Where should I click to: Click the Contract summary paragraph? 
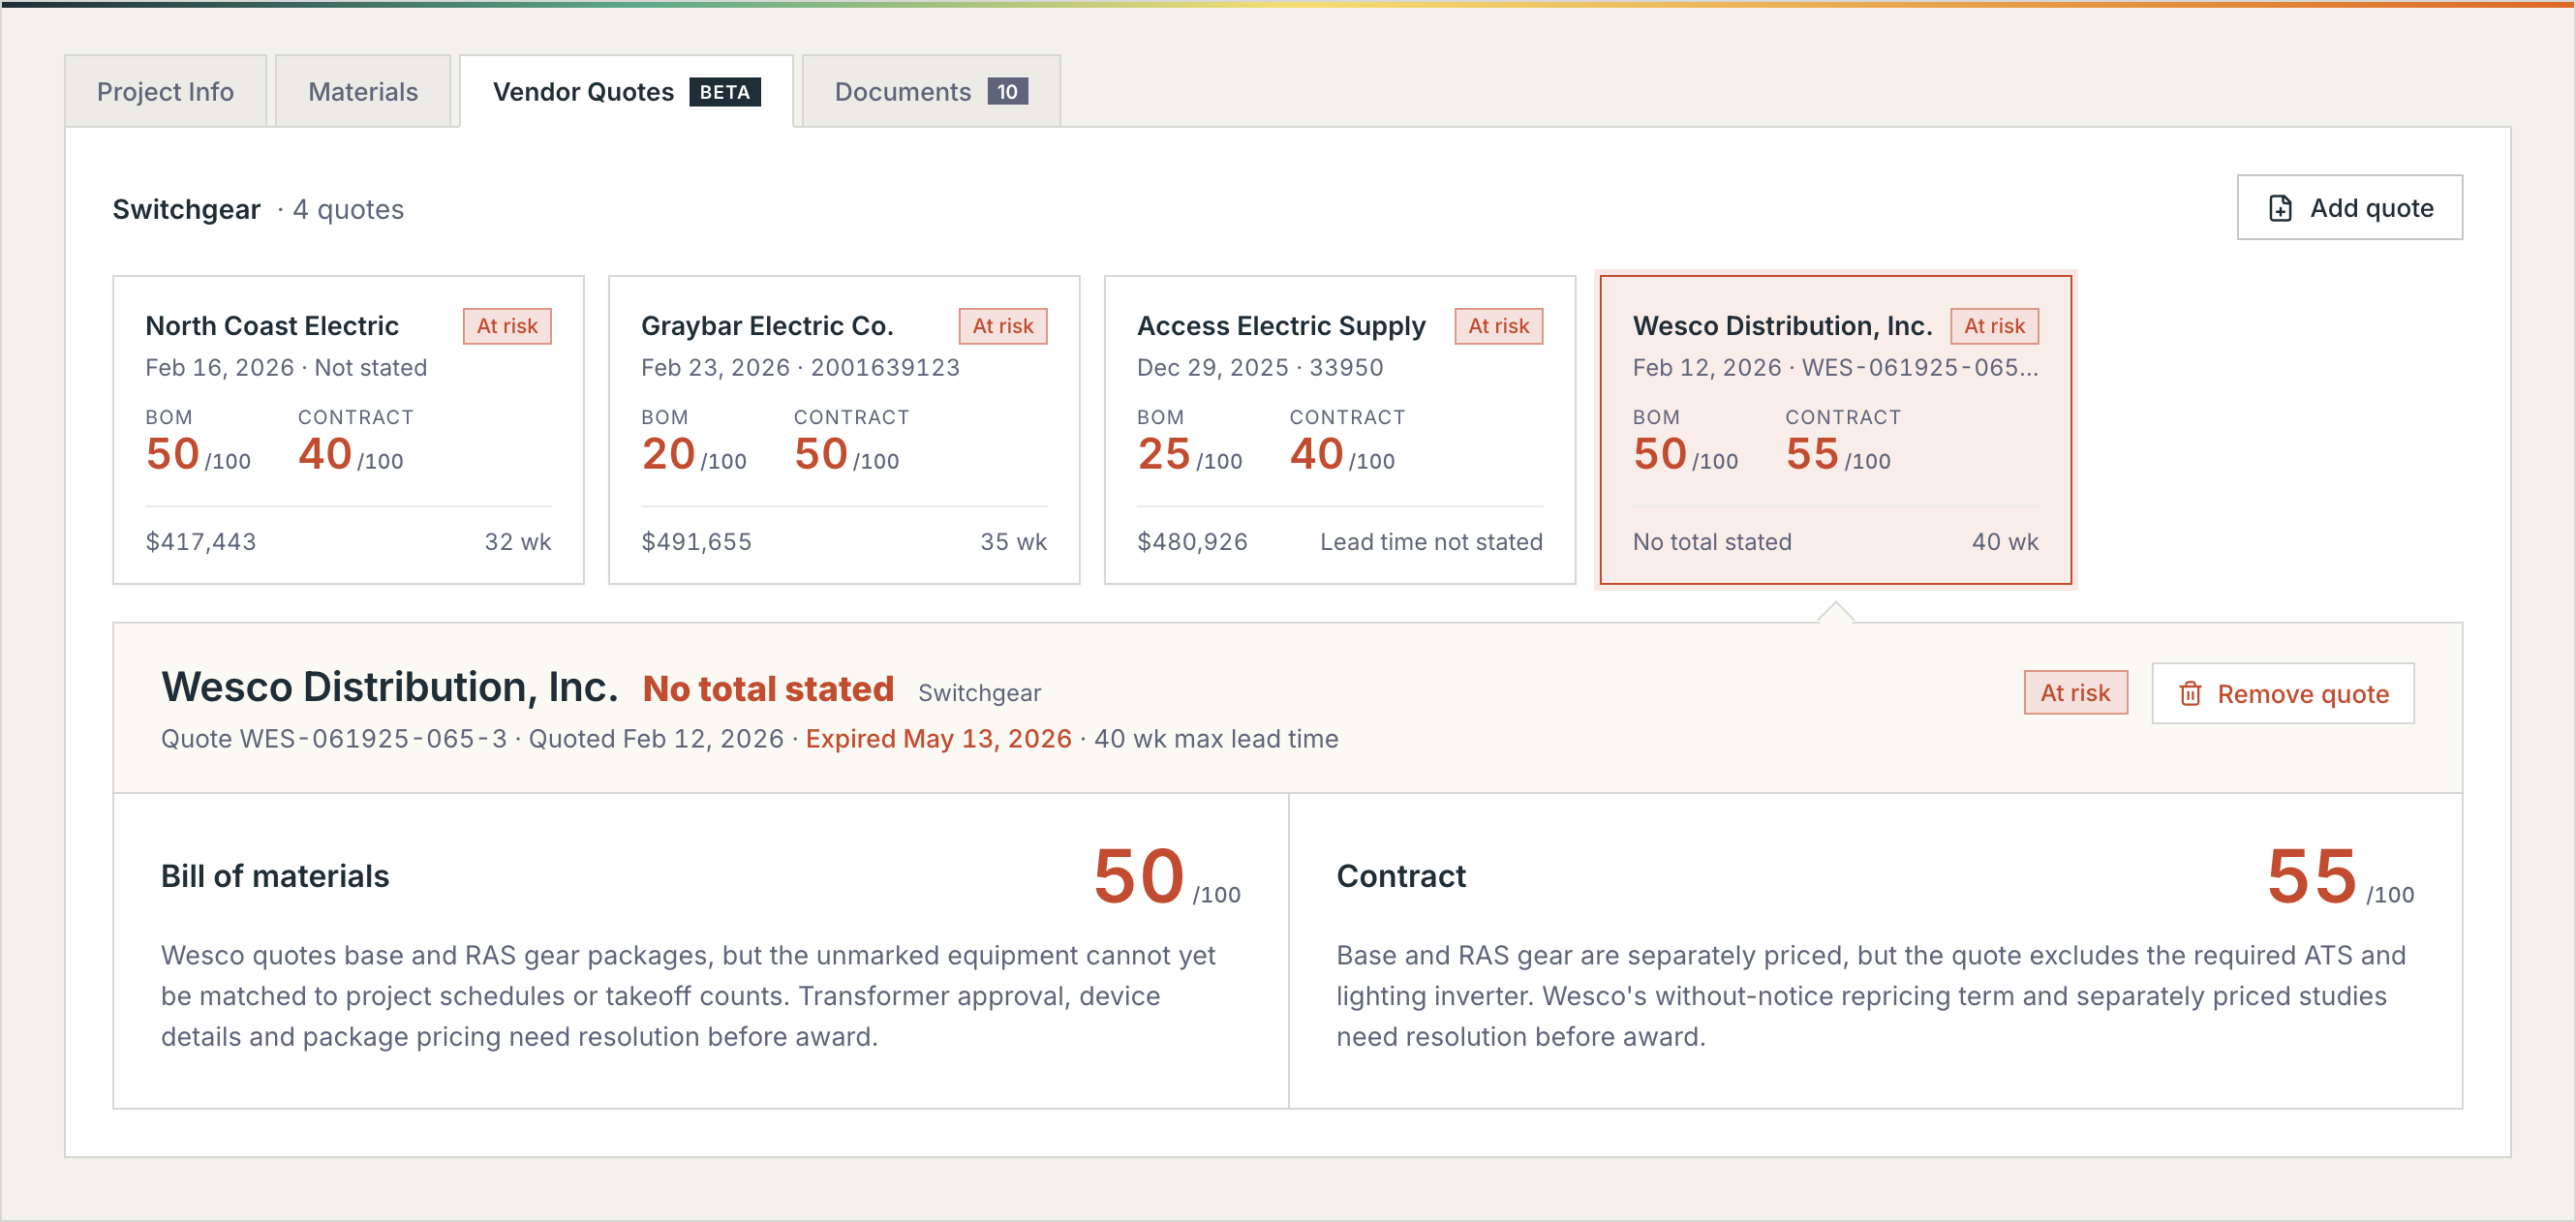[x=1871, y=996]
